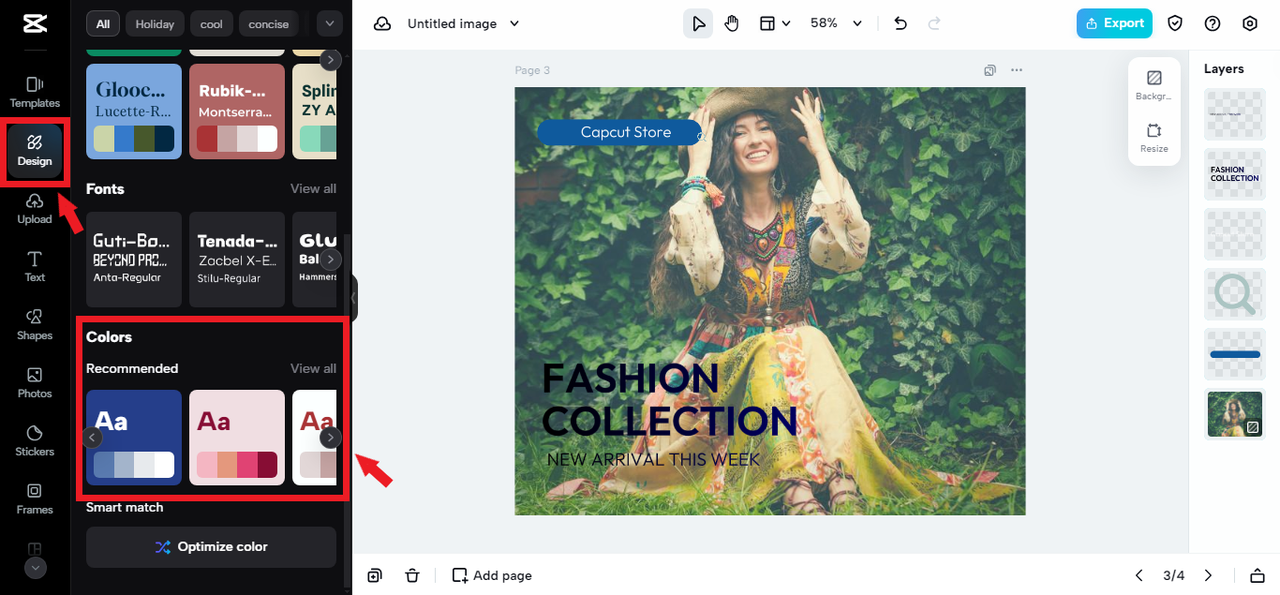The height and width of the screenshot is (595, 1280).
Task: Apply the pink color palette card
Action: (237, 438)
